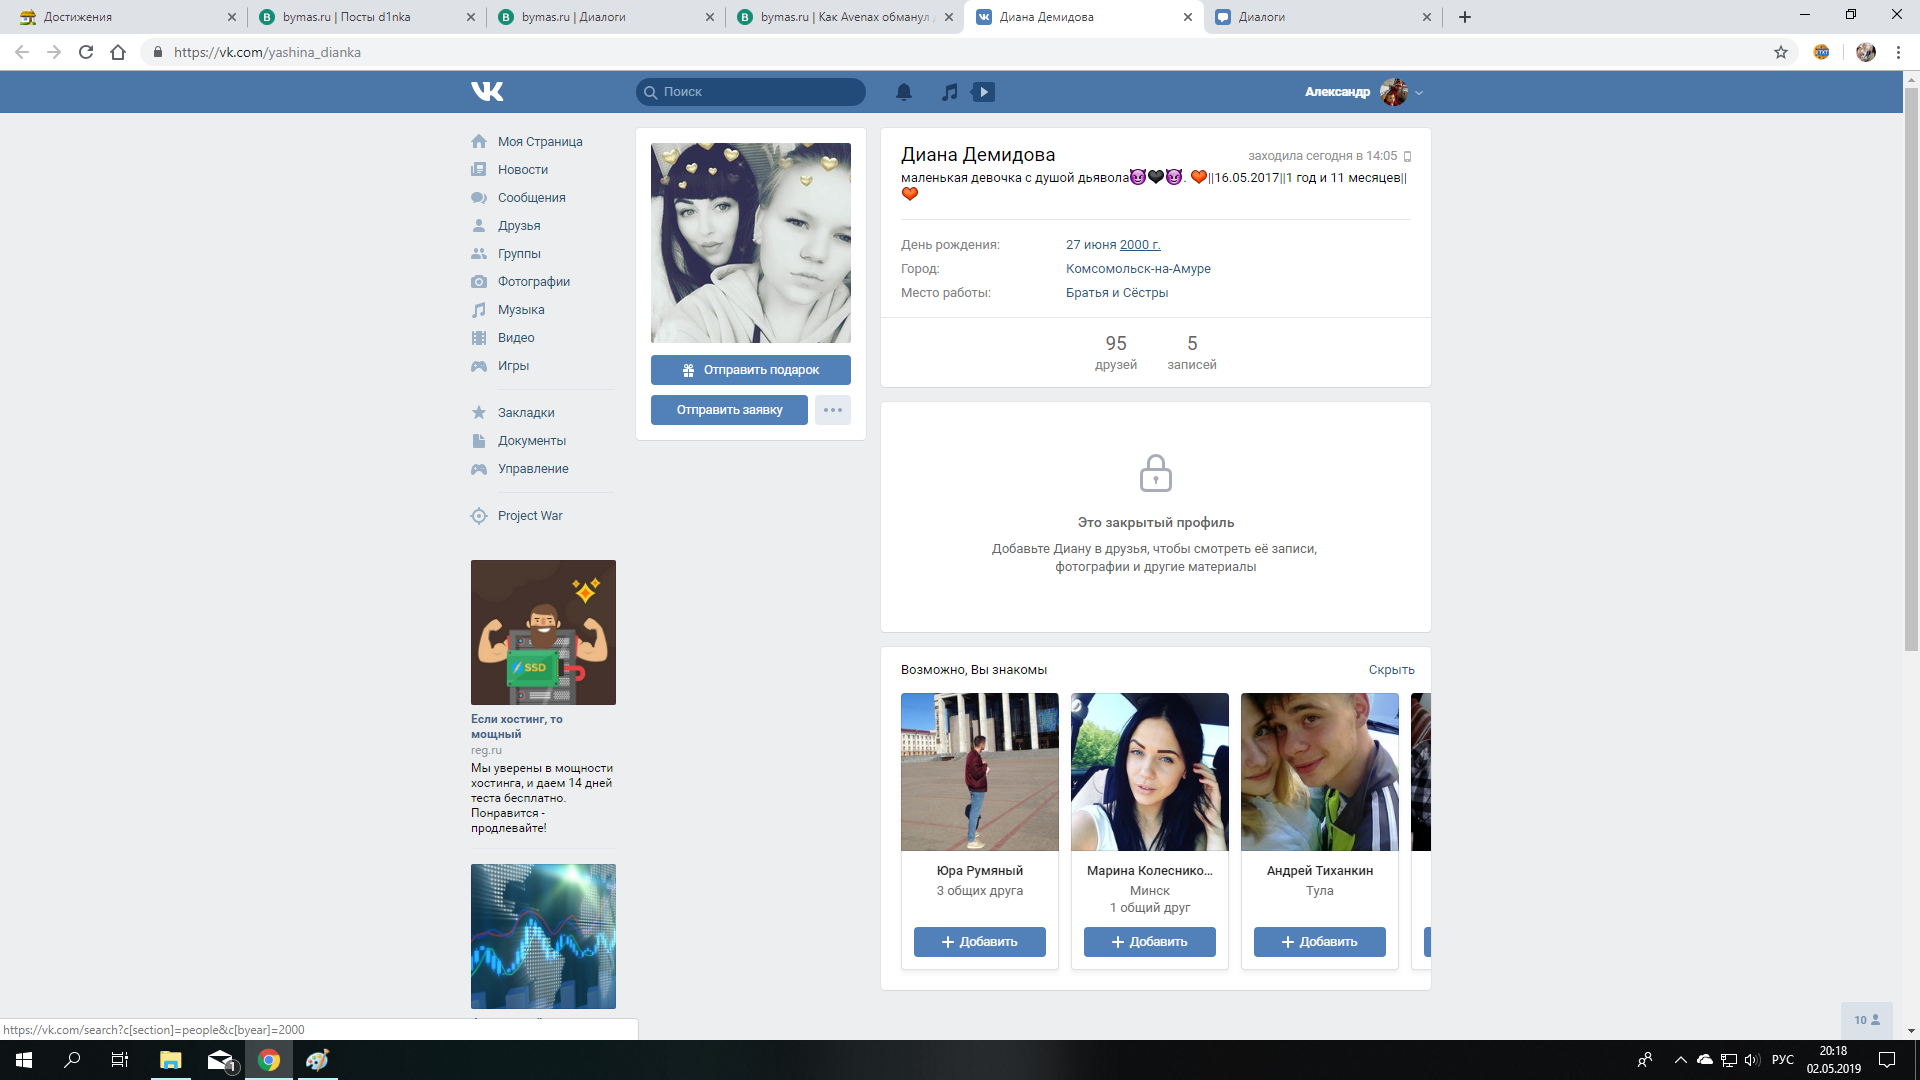Viewport: 1920px width, 1080px height.
Task: Open Chrome from the Windows taskbar
Action: click(268, 1060)
